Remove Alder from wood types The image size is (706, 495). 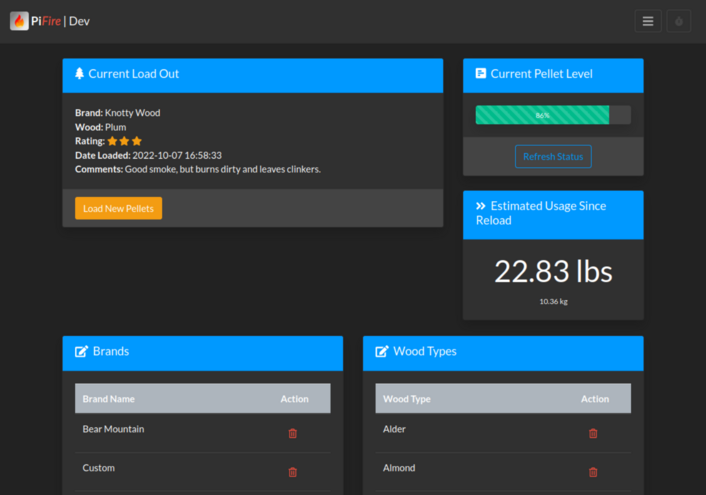[593, 433]
